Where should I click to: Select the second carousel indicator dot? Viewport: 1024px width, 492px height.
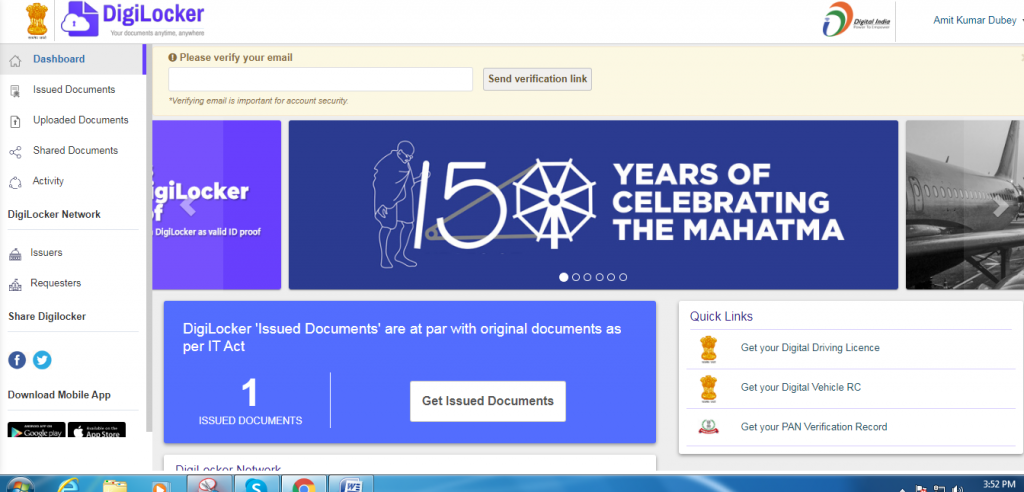pos(576,277)
